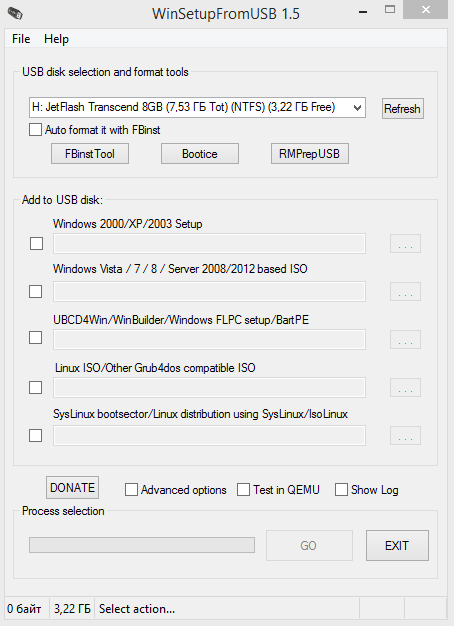
Task: Open the Bootice utility
Action: pos(200,154)
